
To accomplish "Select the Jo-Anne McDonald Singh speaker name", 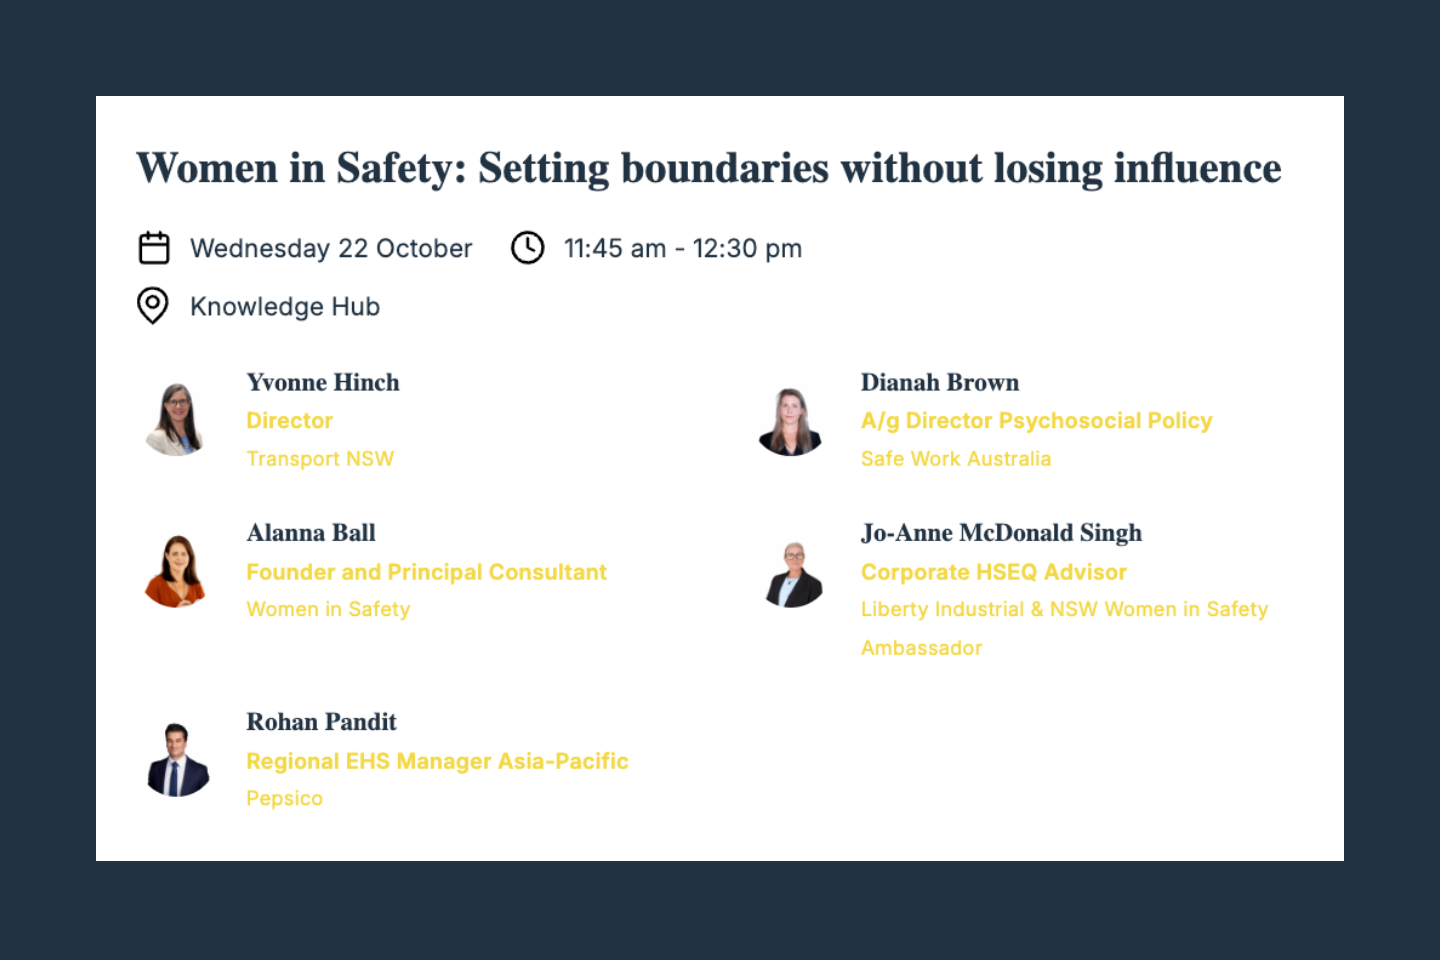I will 1001,533.
